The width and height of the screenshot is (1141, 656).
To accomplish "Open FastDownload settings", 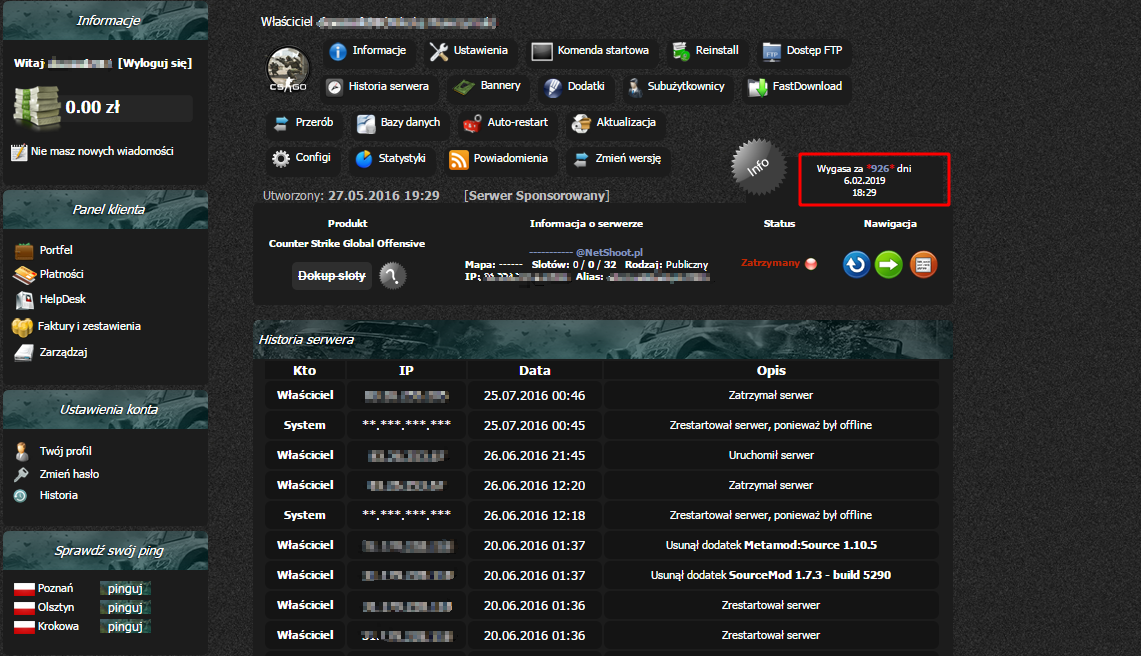I will [x=795, y=87].
